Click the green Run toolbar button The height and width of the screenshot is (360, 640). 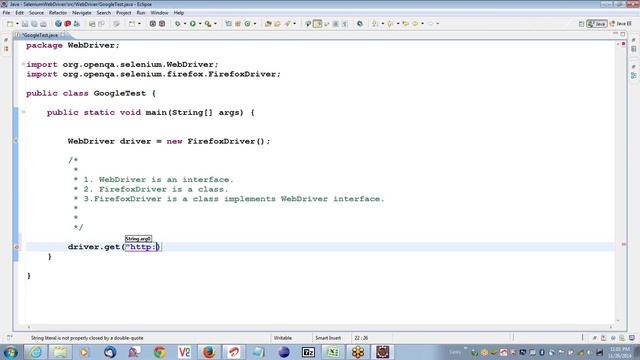coord(193,24)
